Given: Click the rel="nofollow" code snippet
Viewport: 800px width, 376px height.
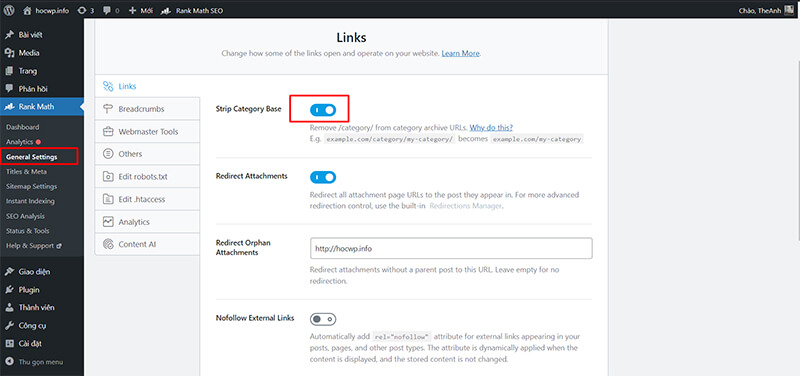Looking at the screenshot, I should click(x=402, y=337).
